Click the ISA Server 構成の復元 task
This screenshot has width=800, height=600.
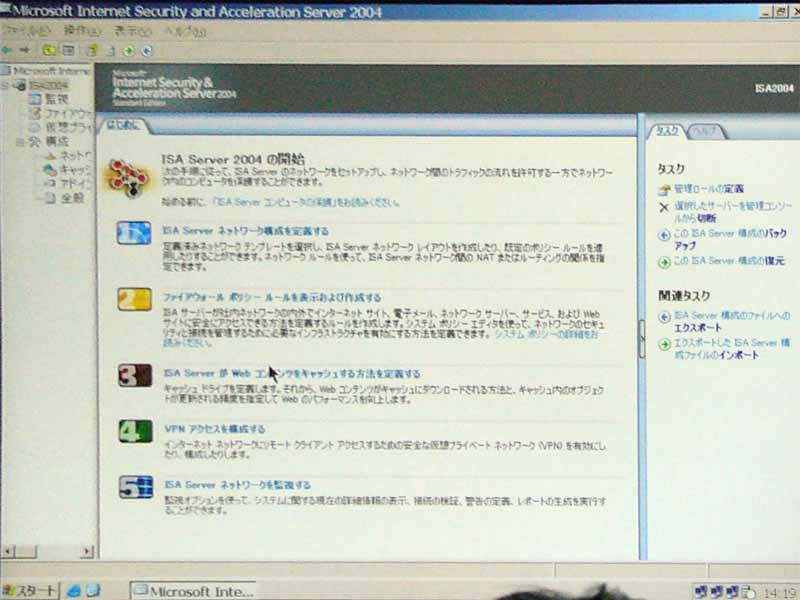tap(729, 261)
